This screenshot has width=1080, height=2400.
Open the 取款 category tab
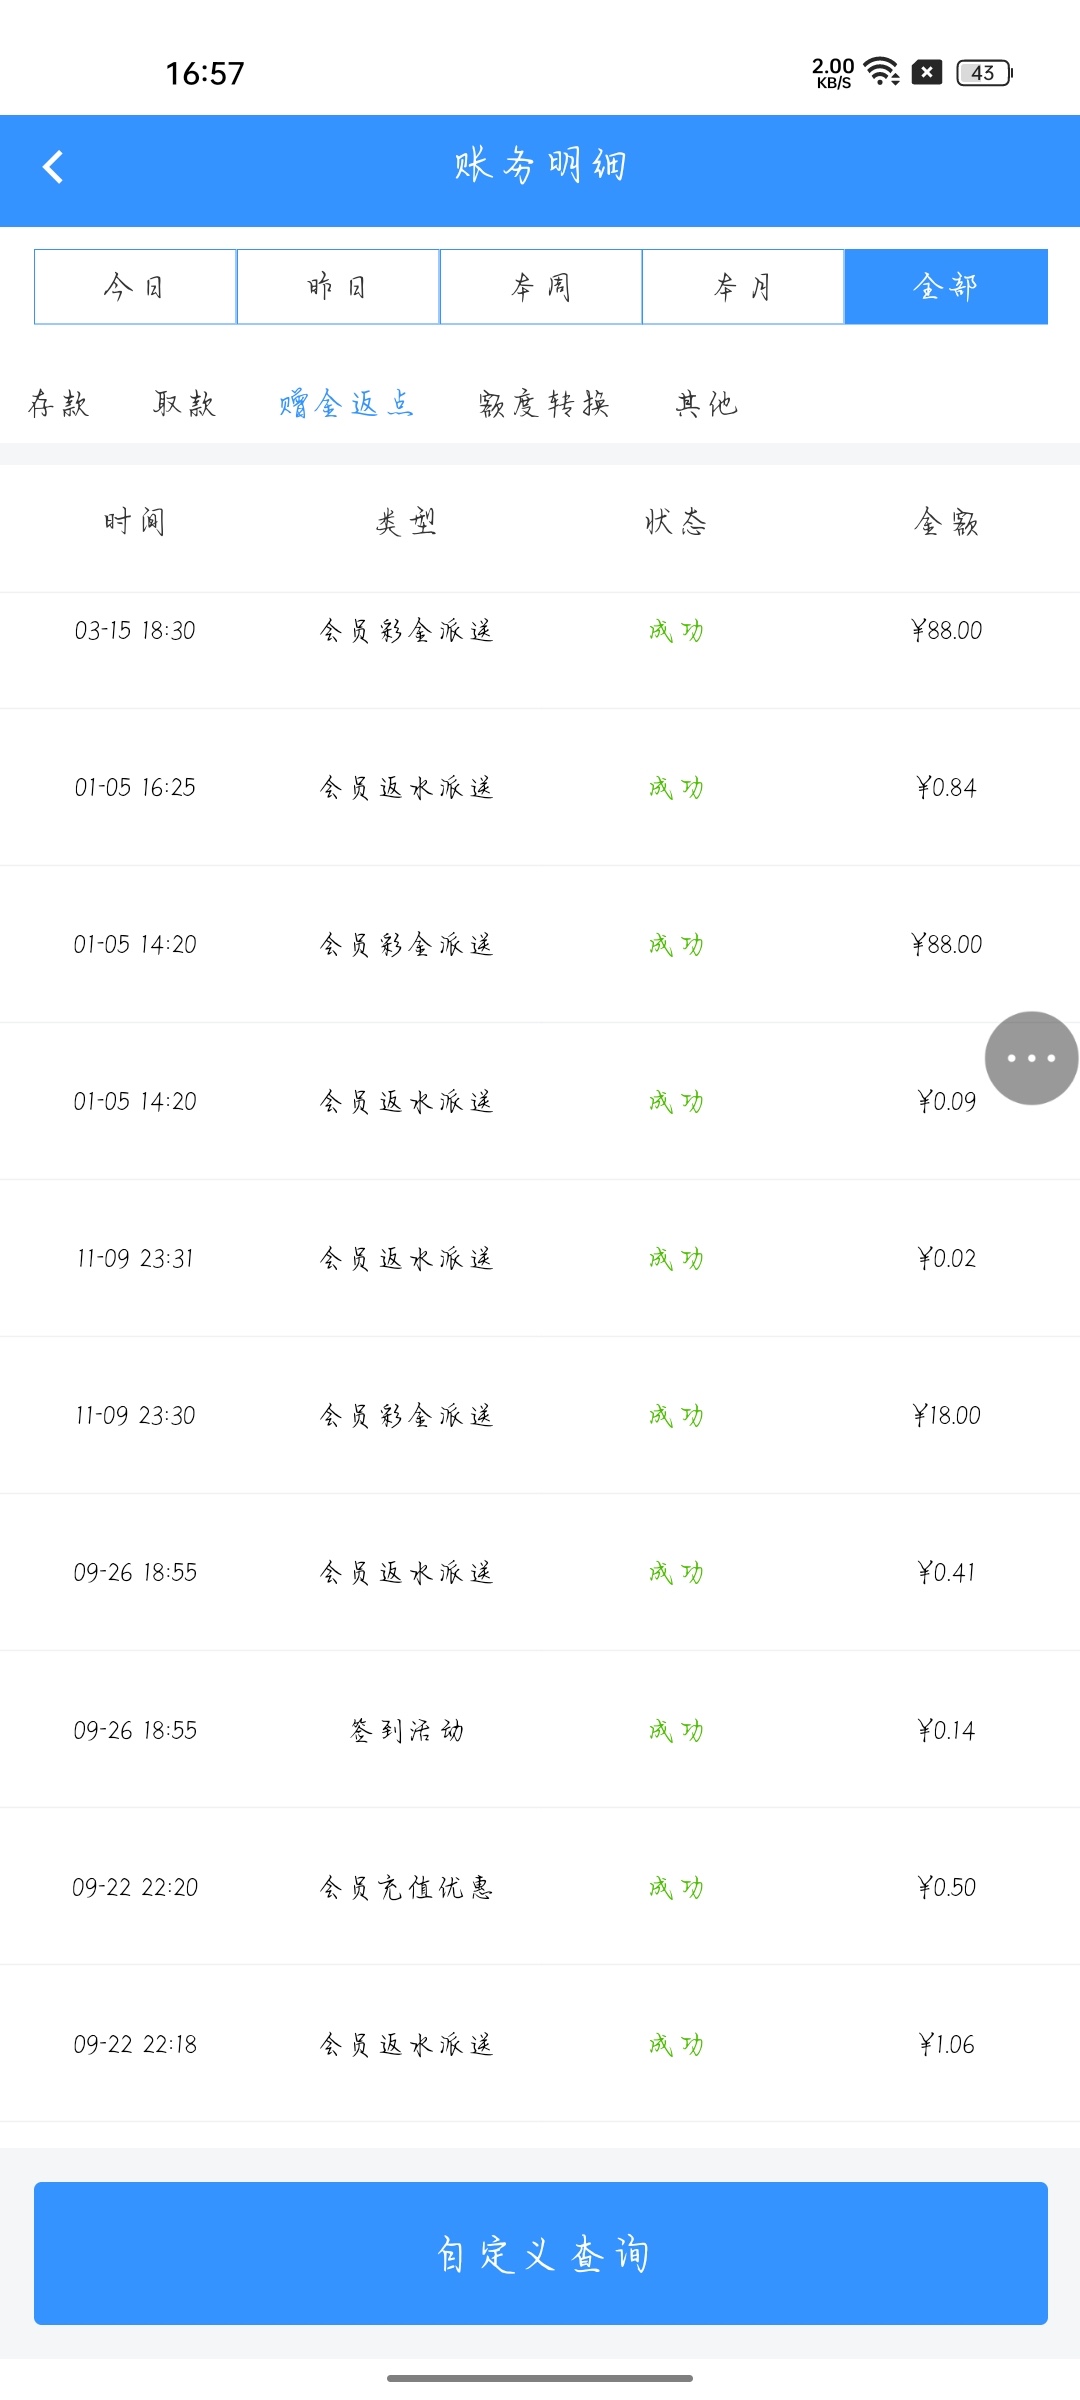tap(185, 404)
